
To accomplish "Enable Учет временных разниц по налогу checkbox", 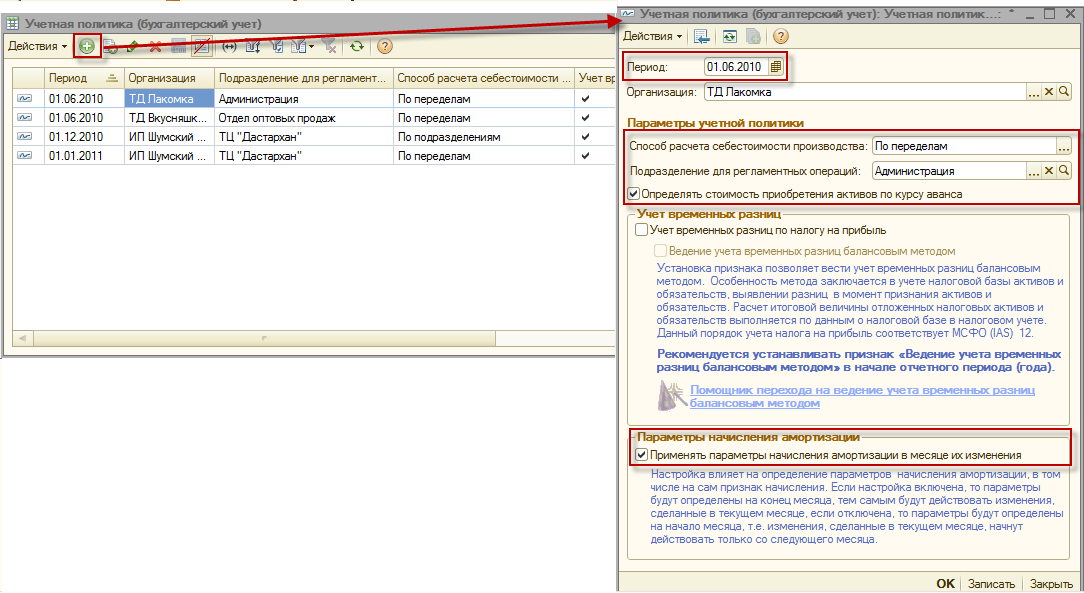I will [642, 230].
